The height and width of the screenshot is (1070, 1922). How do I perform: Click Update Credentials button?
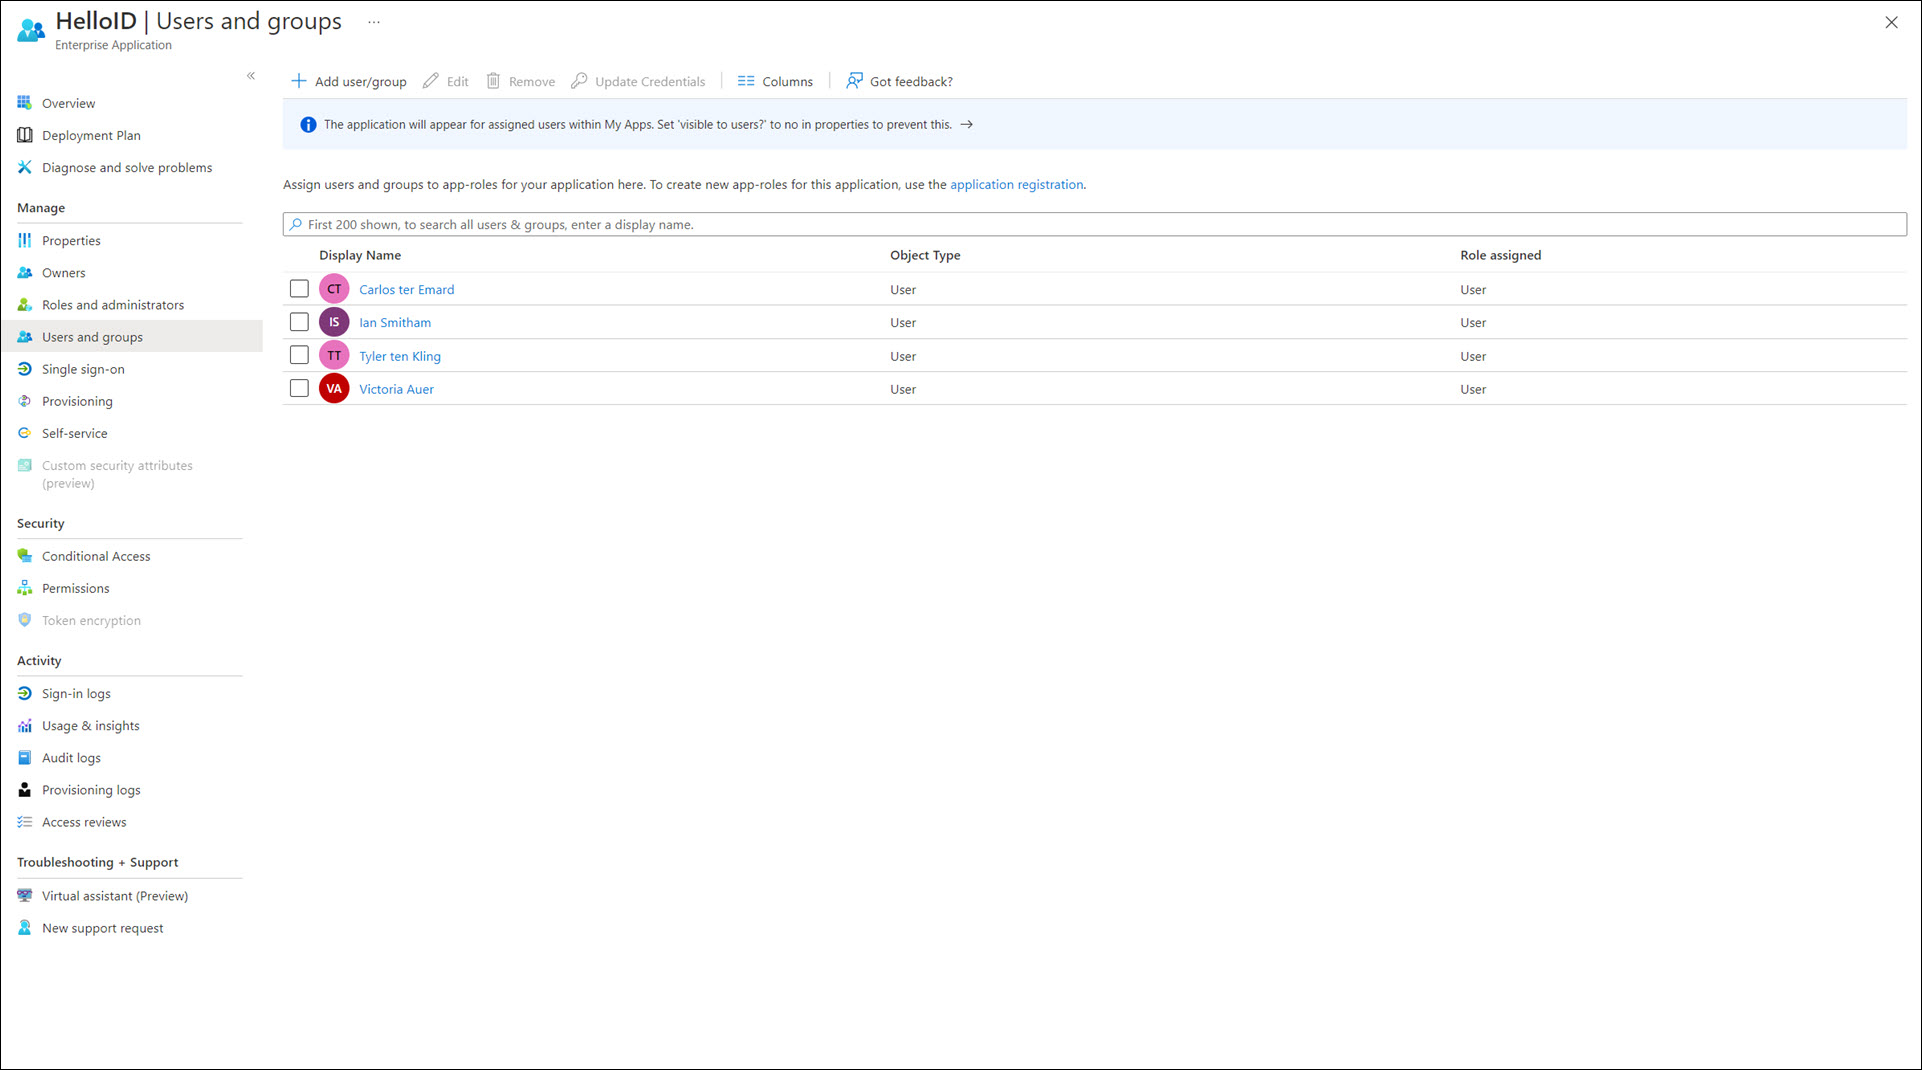638,81
